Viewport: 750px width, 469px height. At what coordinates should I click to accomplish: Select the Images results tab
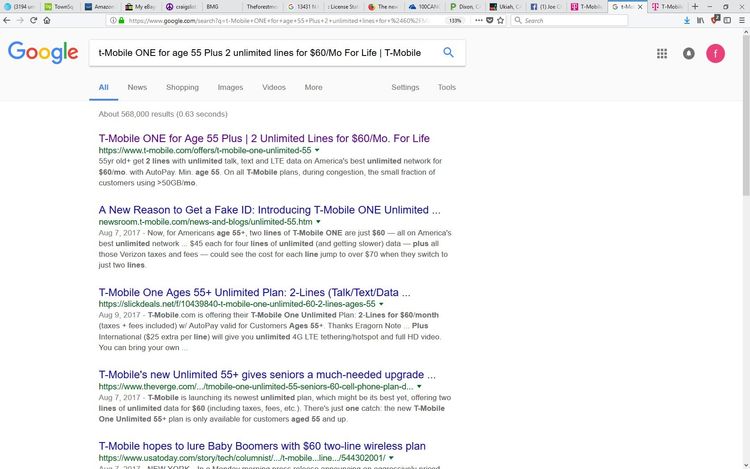[x=230, y=87]
